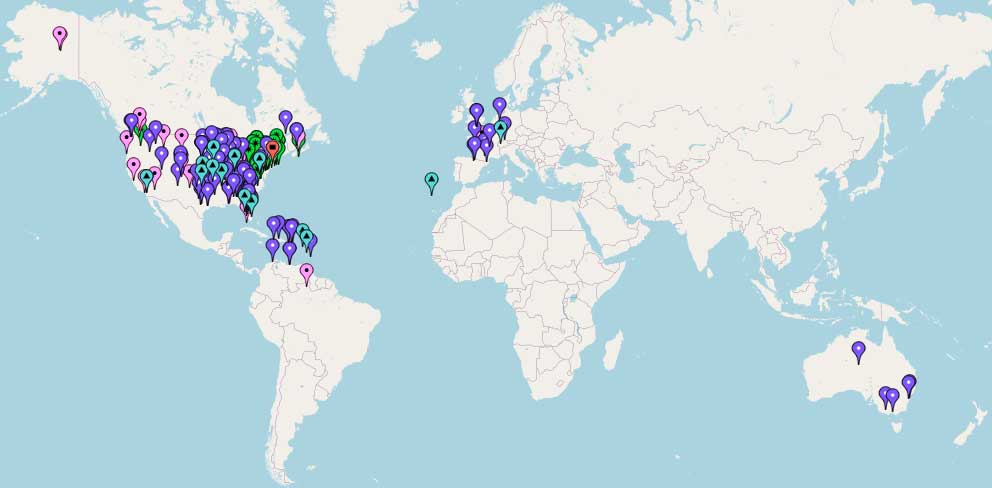The height and width of the screenshot is (488, 992).
Task: Select the teal triangle marker in central Europe
Action: 500,129
